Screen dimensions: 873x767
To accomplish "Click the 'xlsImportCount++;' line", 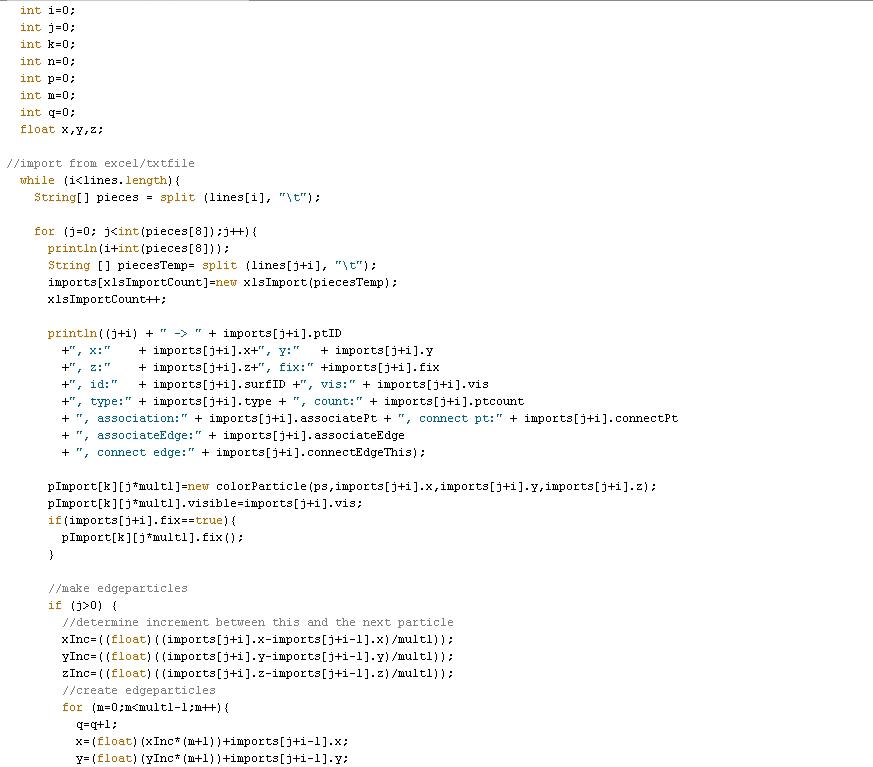I will 107,299.
